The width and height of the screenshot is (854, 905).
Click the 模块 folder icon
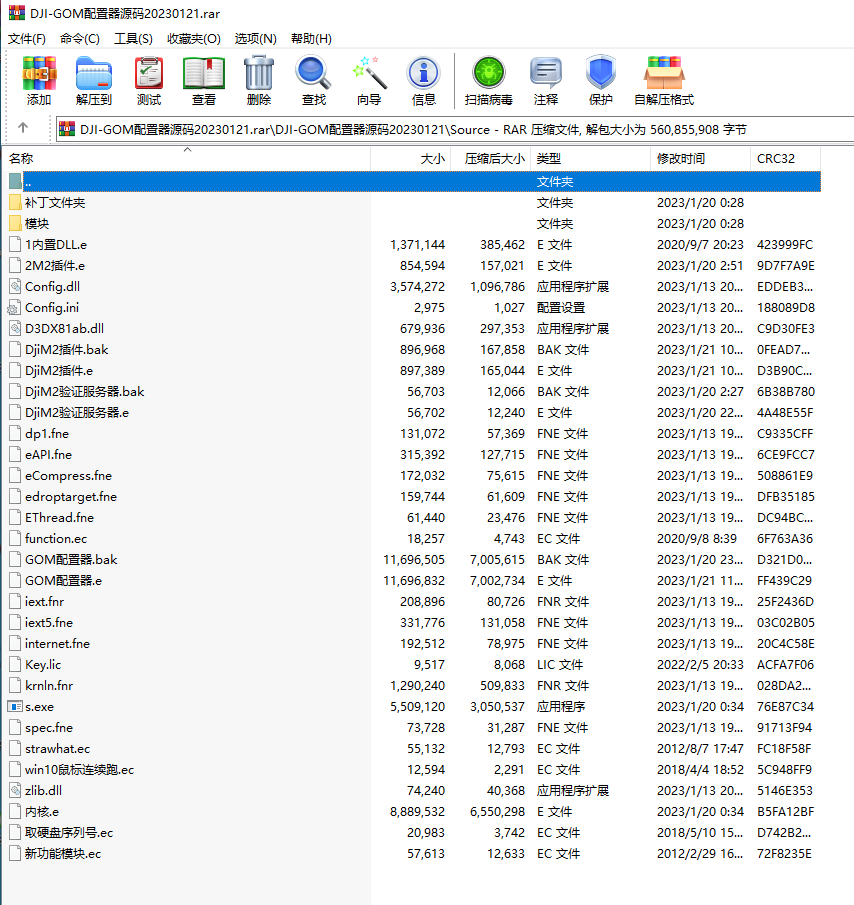click(x=16, y=223)
